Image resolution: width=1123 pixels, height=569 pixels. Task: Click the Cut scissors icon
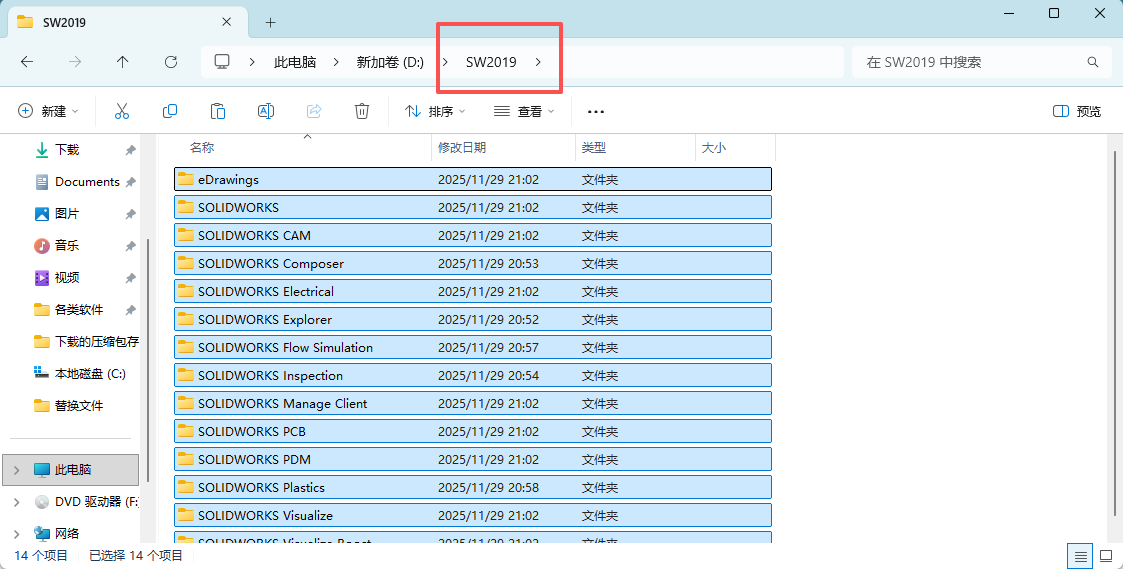122,111
